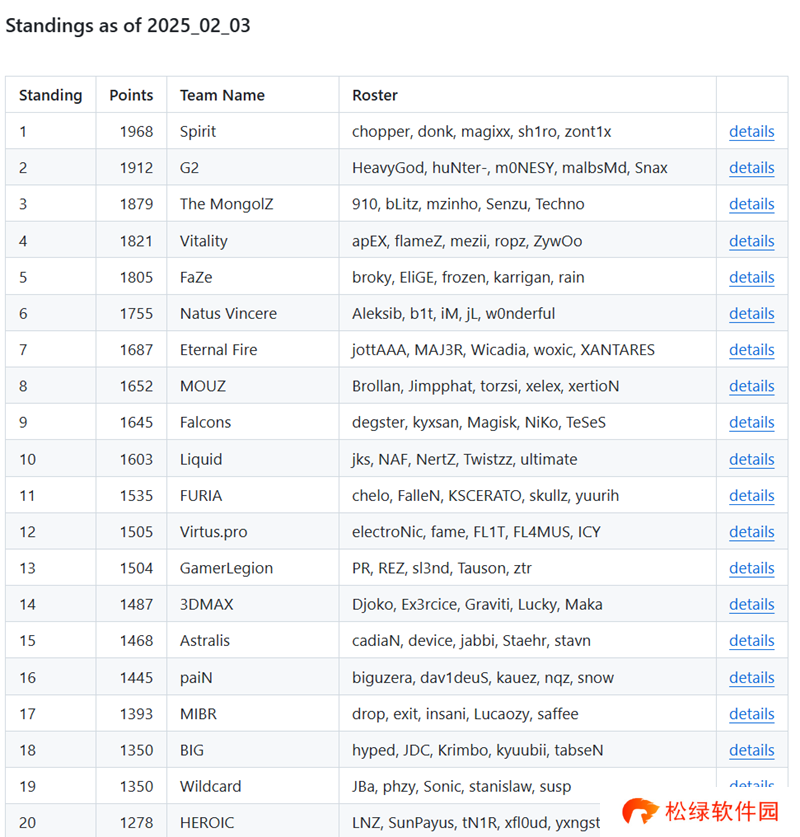View details for The MongolZ
The height and width of the screenshot is (837, 800).
751,204
